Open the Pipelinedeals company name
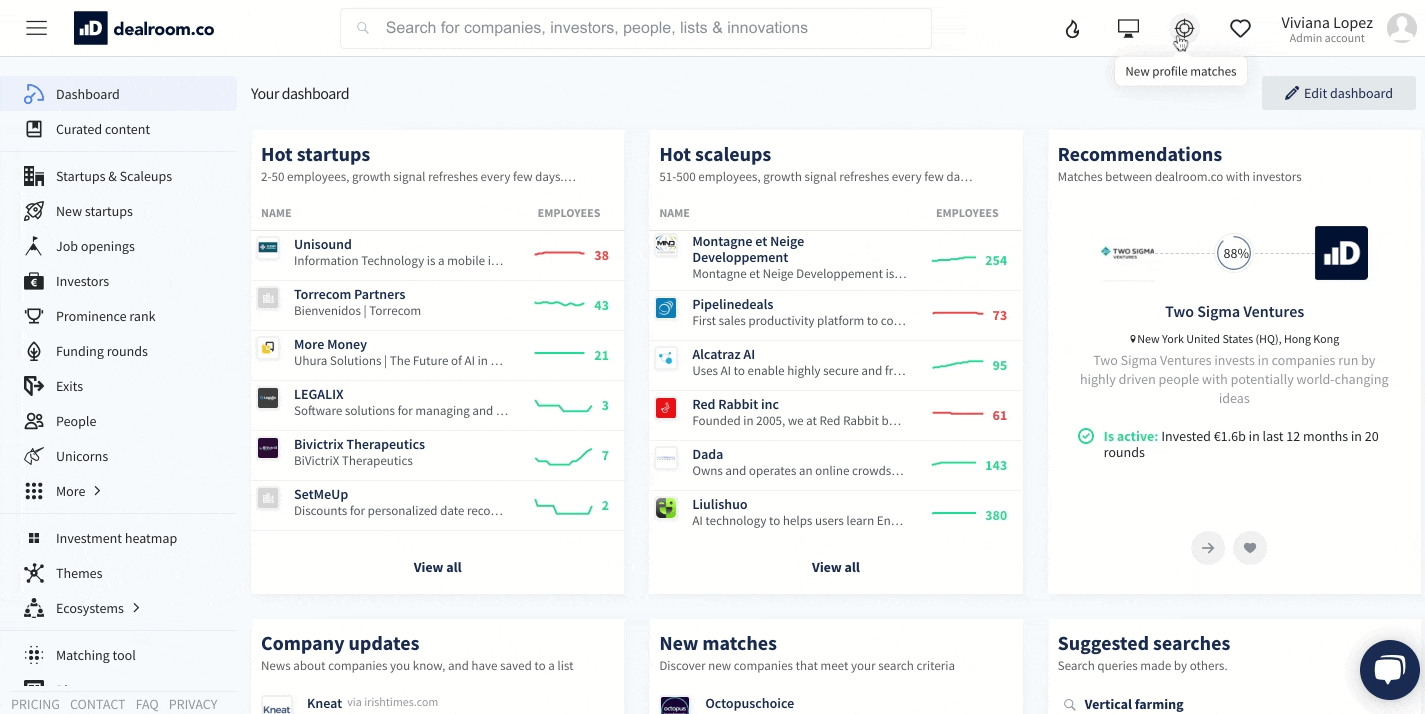 (733, 304)
